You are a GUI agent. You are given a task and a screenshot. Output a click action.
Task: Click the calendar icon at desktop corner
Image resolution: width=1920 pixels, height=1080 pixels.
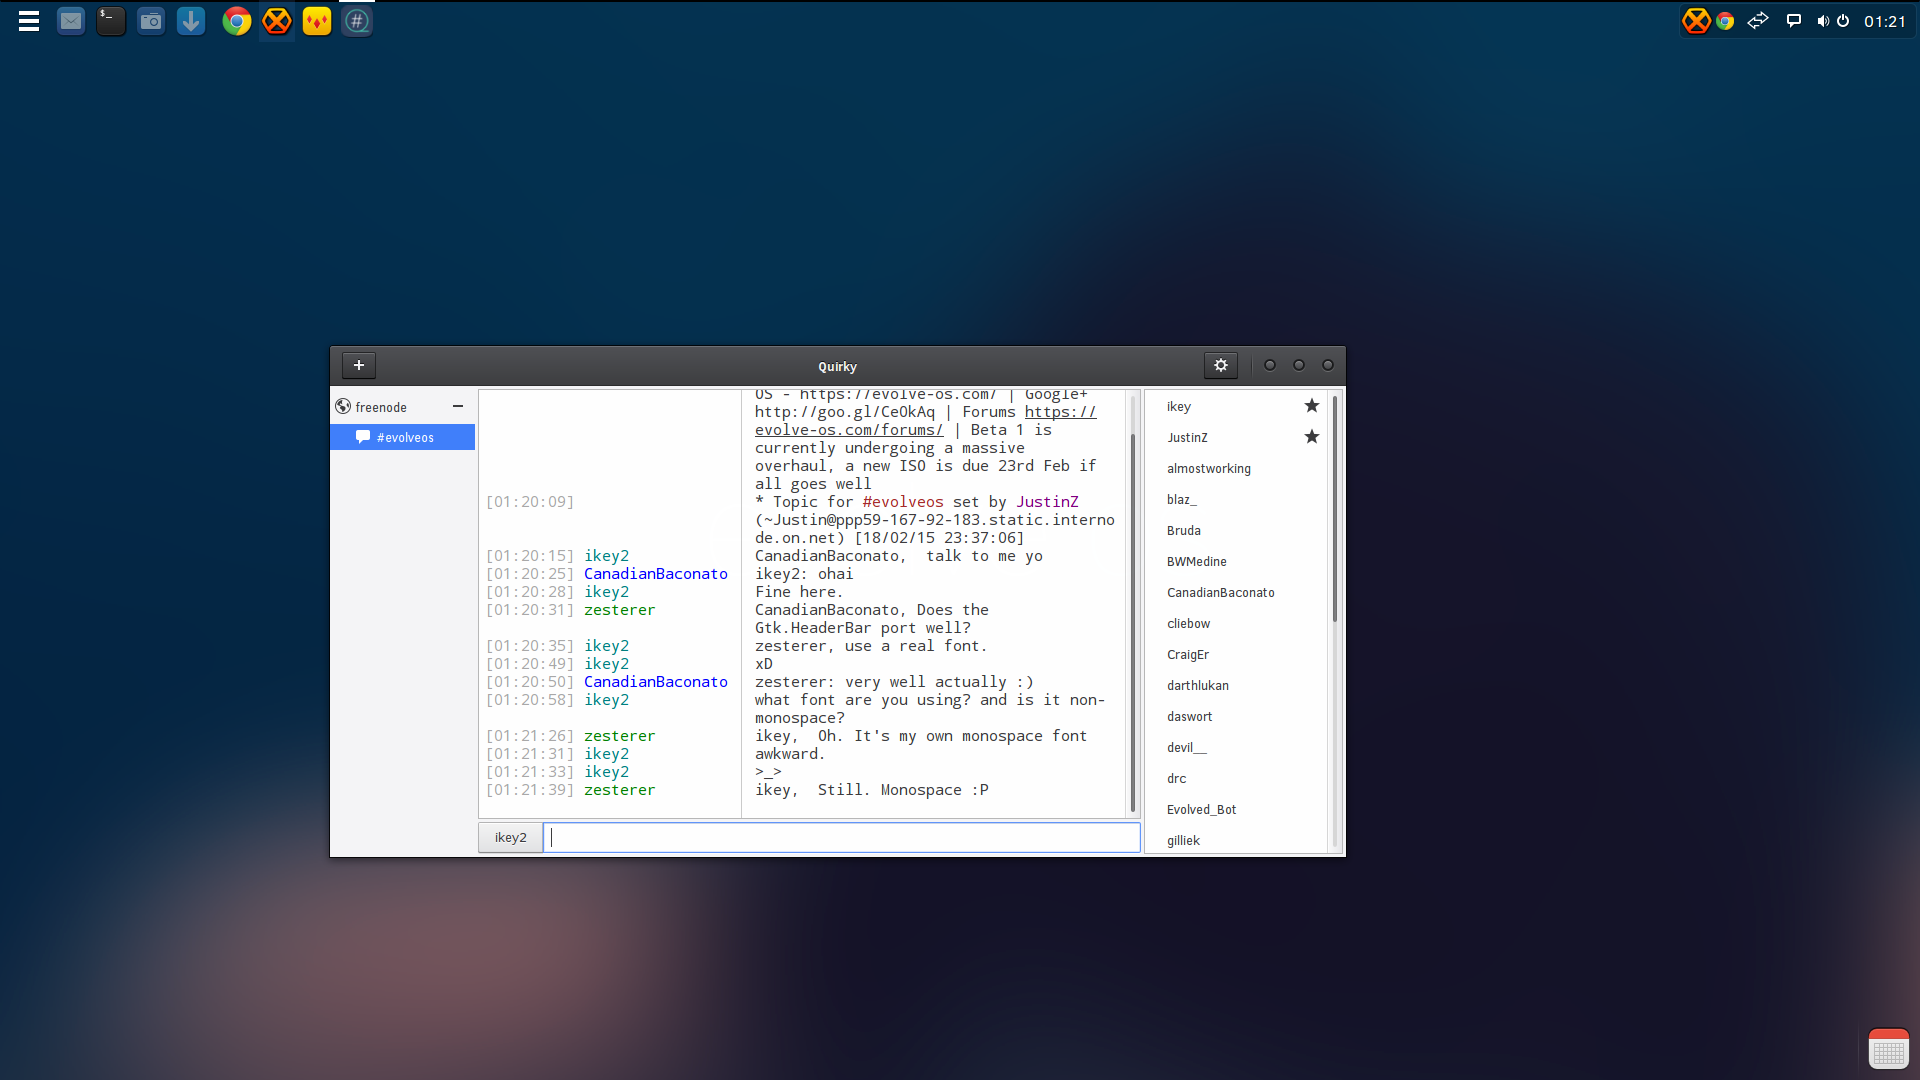pyautogui.click(x=1888, y=1048)
